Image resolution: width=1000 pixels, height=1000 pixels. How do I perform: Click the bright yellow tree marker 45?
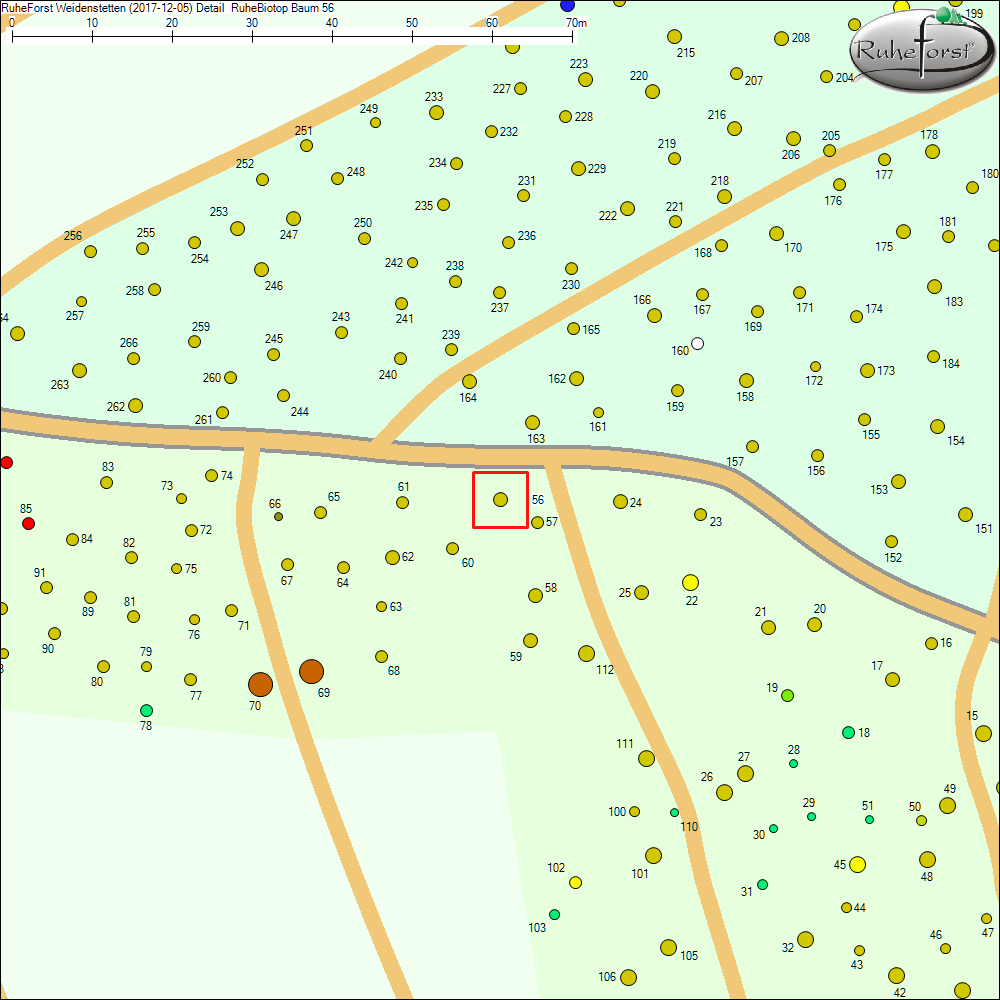click(x=857, y=864)
